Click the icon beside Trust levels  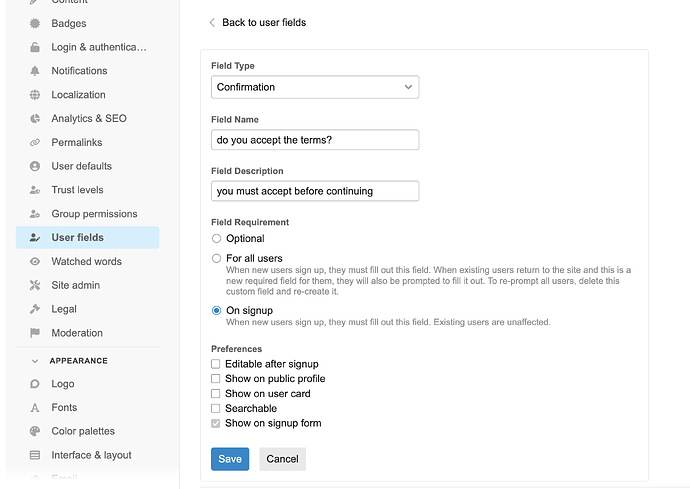(35, 190)
